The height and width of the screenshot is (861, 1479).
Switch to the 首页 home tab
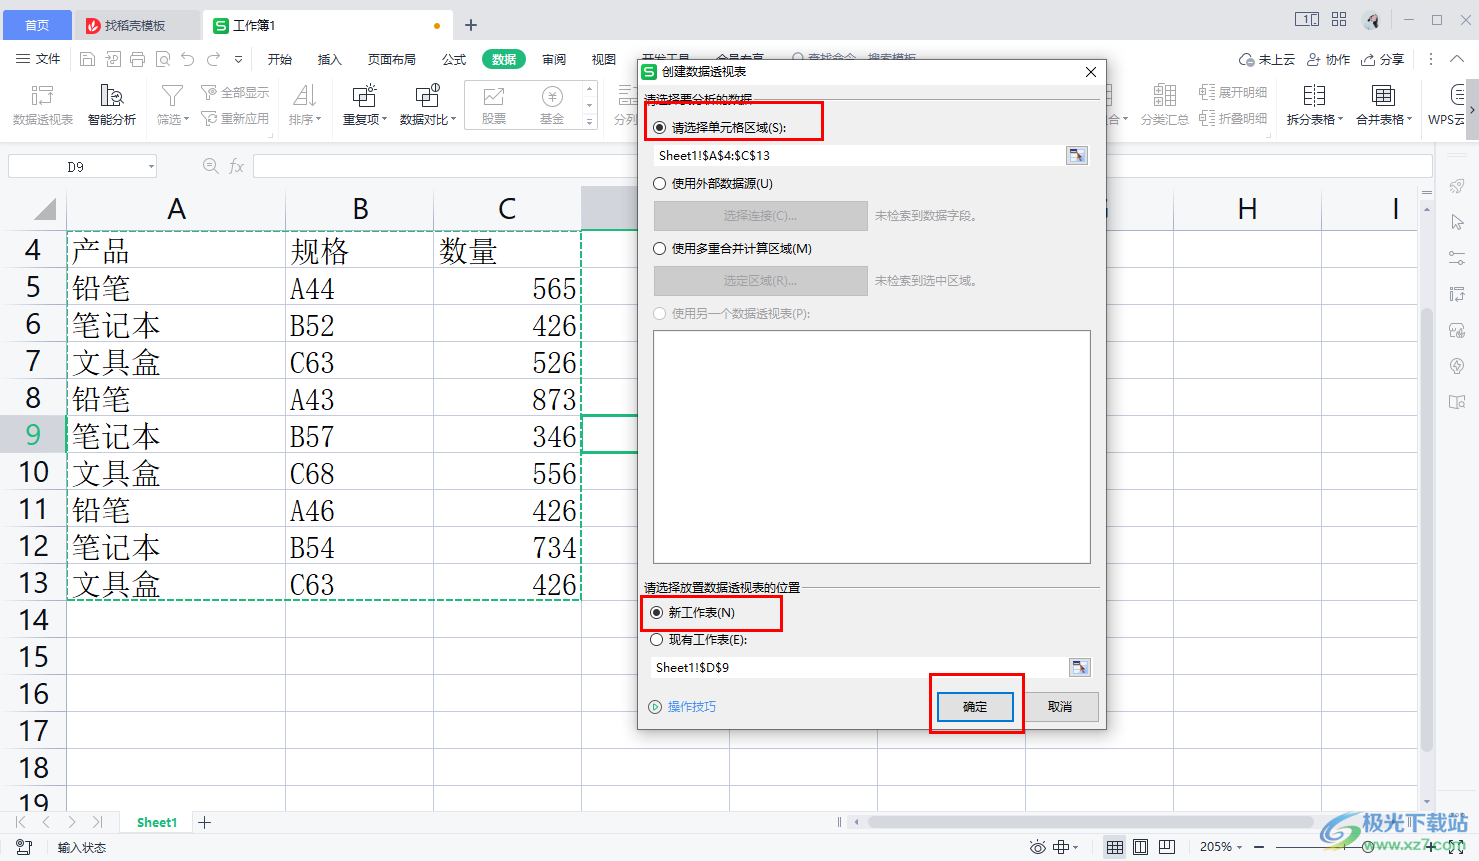(37, 25)
